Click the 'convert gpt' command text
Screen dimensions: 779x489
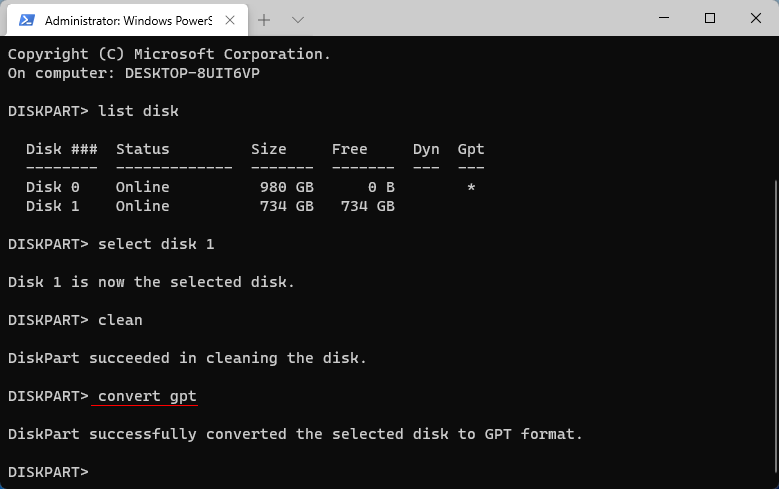pyautogui.click(x=147, y=397)
